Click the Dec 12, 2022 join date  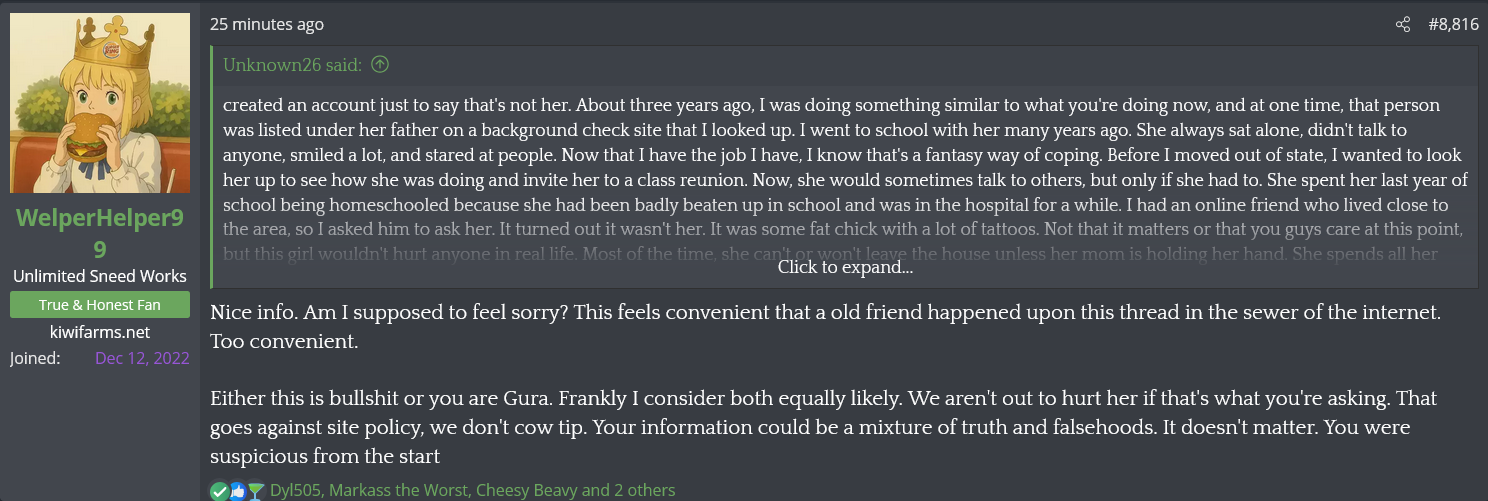142,358
